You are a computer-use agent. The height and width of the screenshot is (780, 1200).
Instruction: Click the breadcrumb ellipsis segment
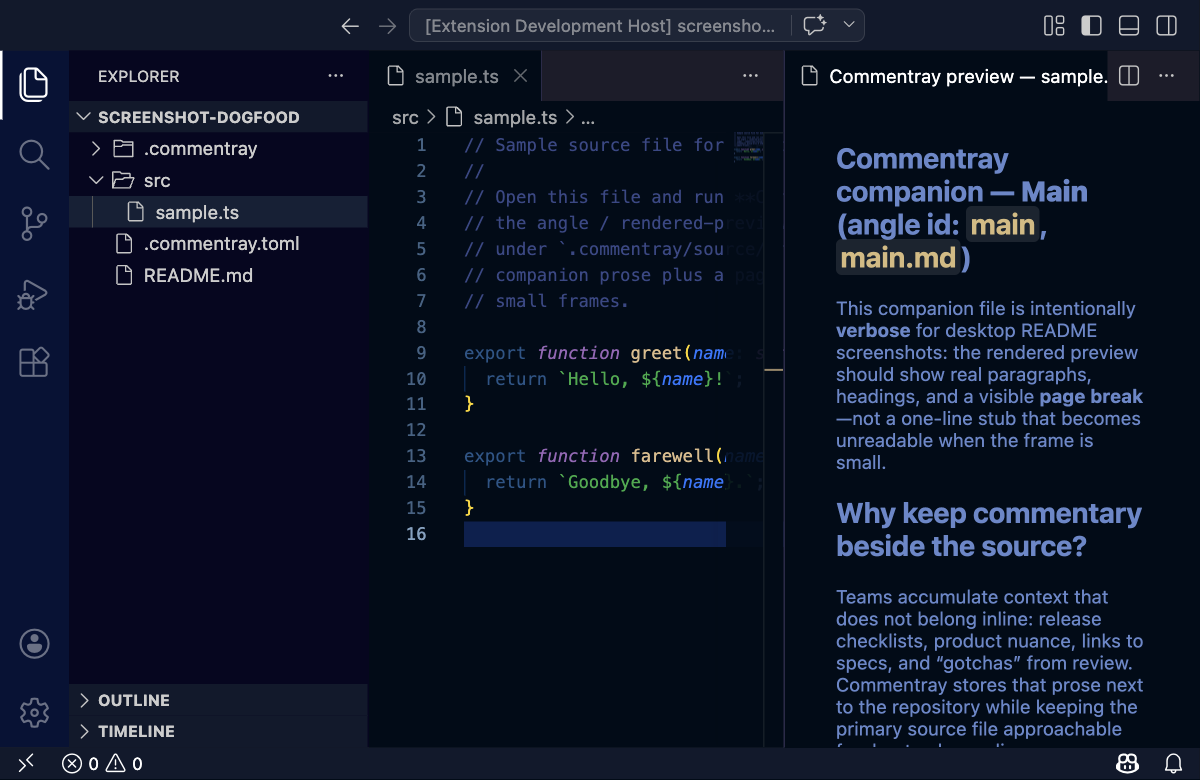coord(587,117)
